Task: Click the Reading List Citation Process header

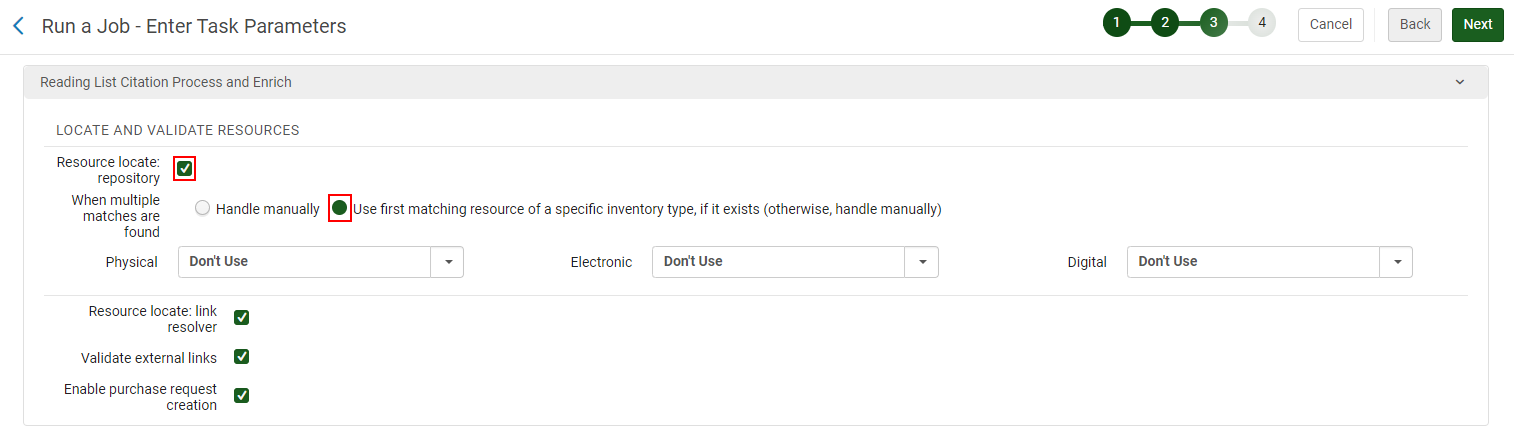Action: point(166,82)
